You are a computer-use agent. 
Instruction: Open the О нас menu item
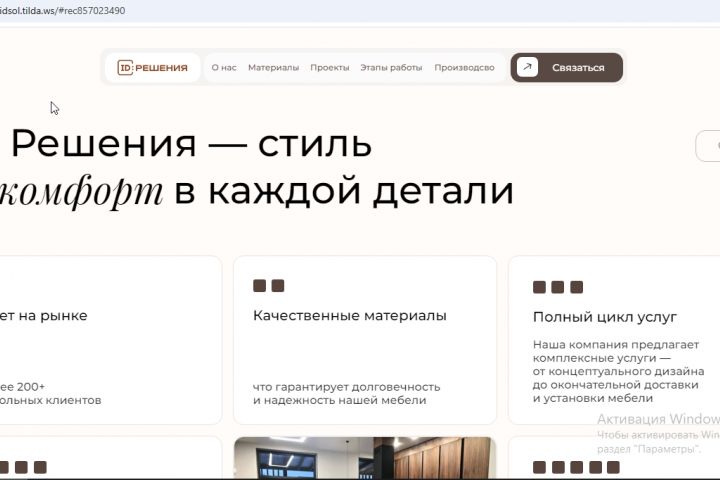pos(224,68)
